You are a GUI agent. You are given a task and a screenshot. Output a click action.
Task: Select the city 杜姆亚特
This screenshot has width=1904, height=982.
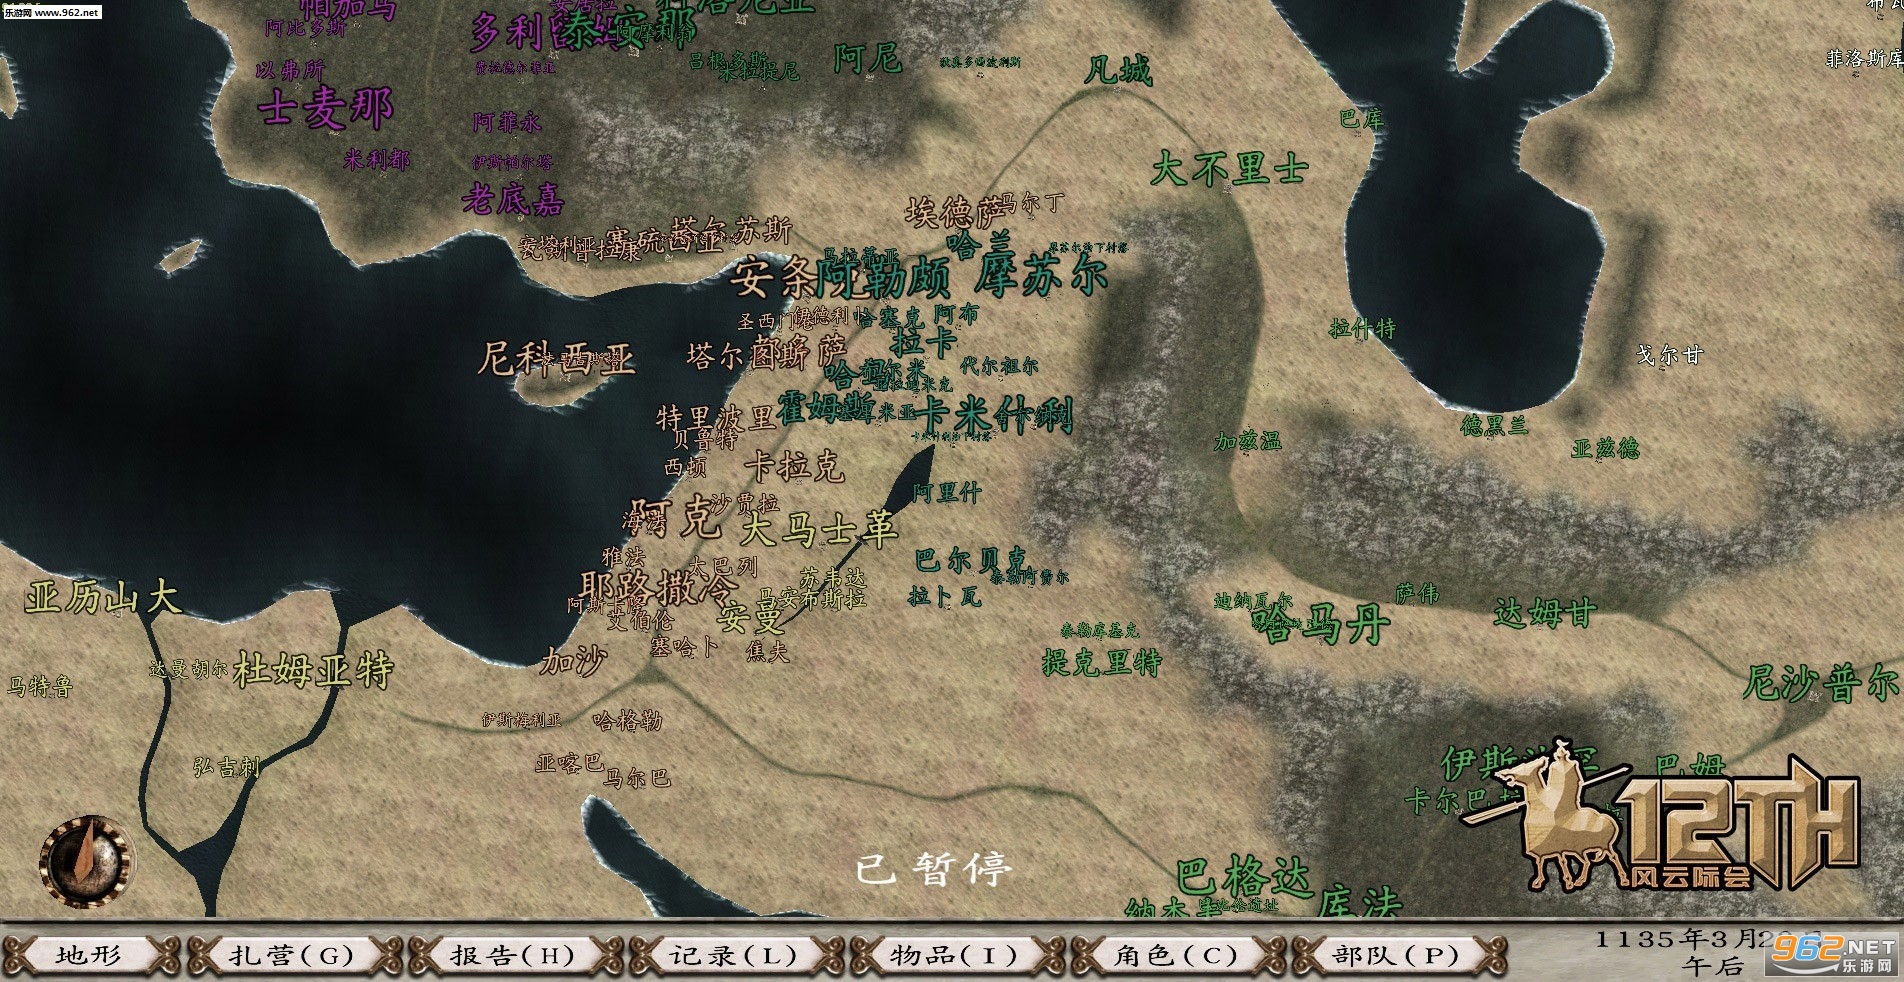click(x=313, y=670)
